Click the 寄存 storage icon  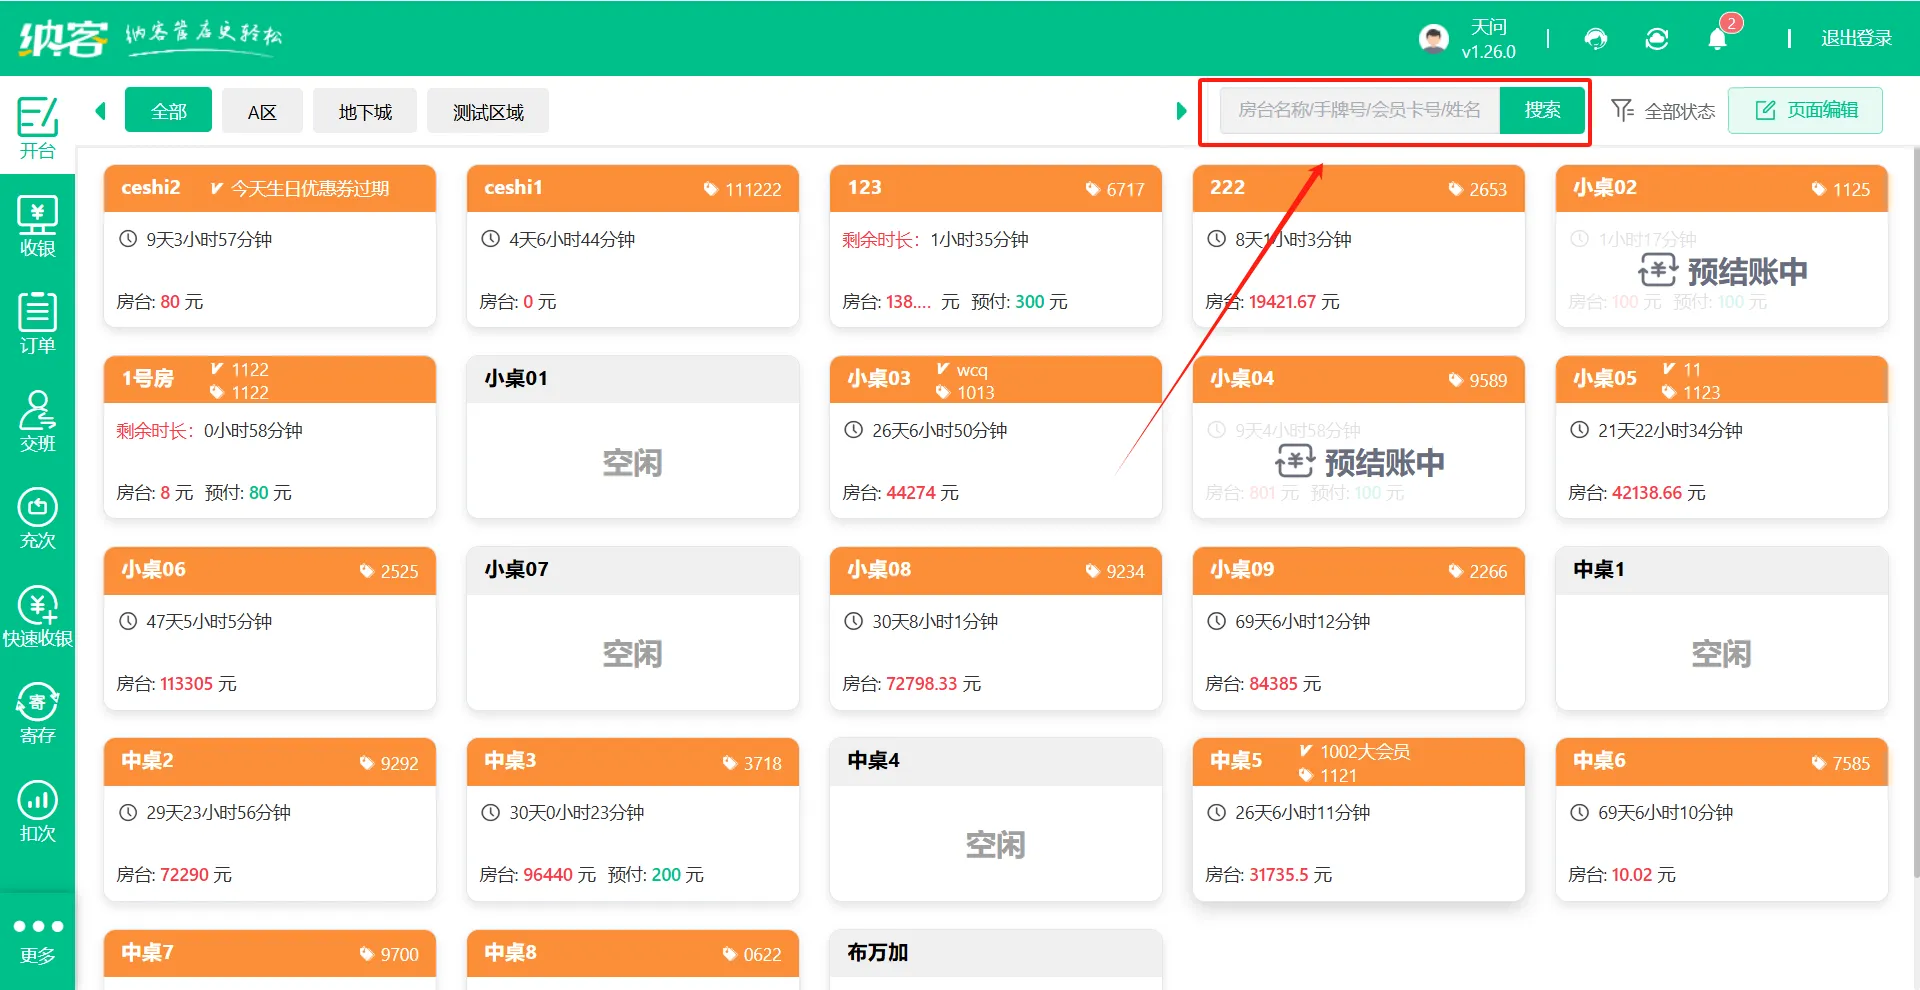pyautogui.click(x=37, y=713)
